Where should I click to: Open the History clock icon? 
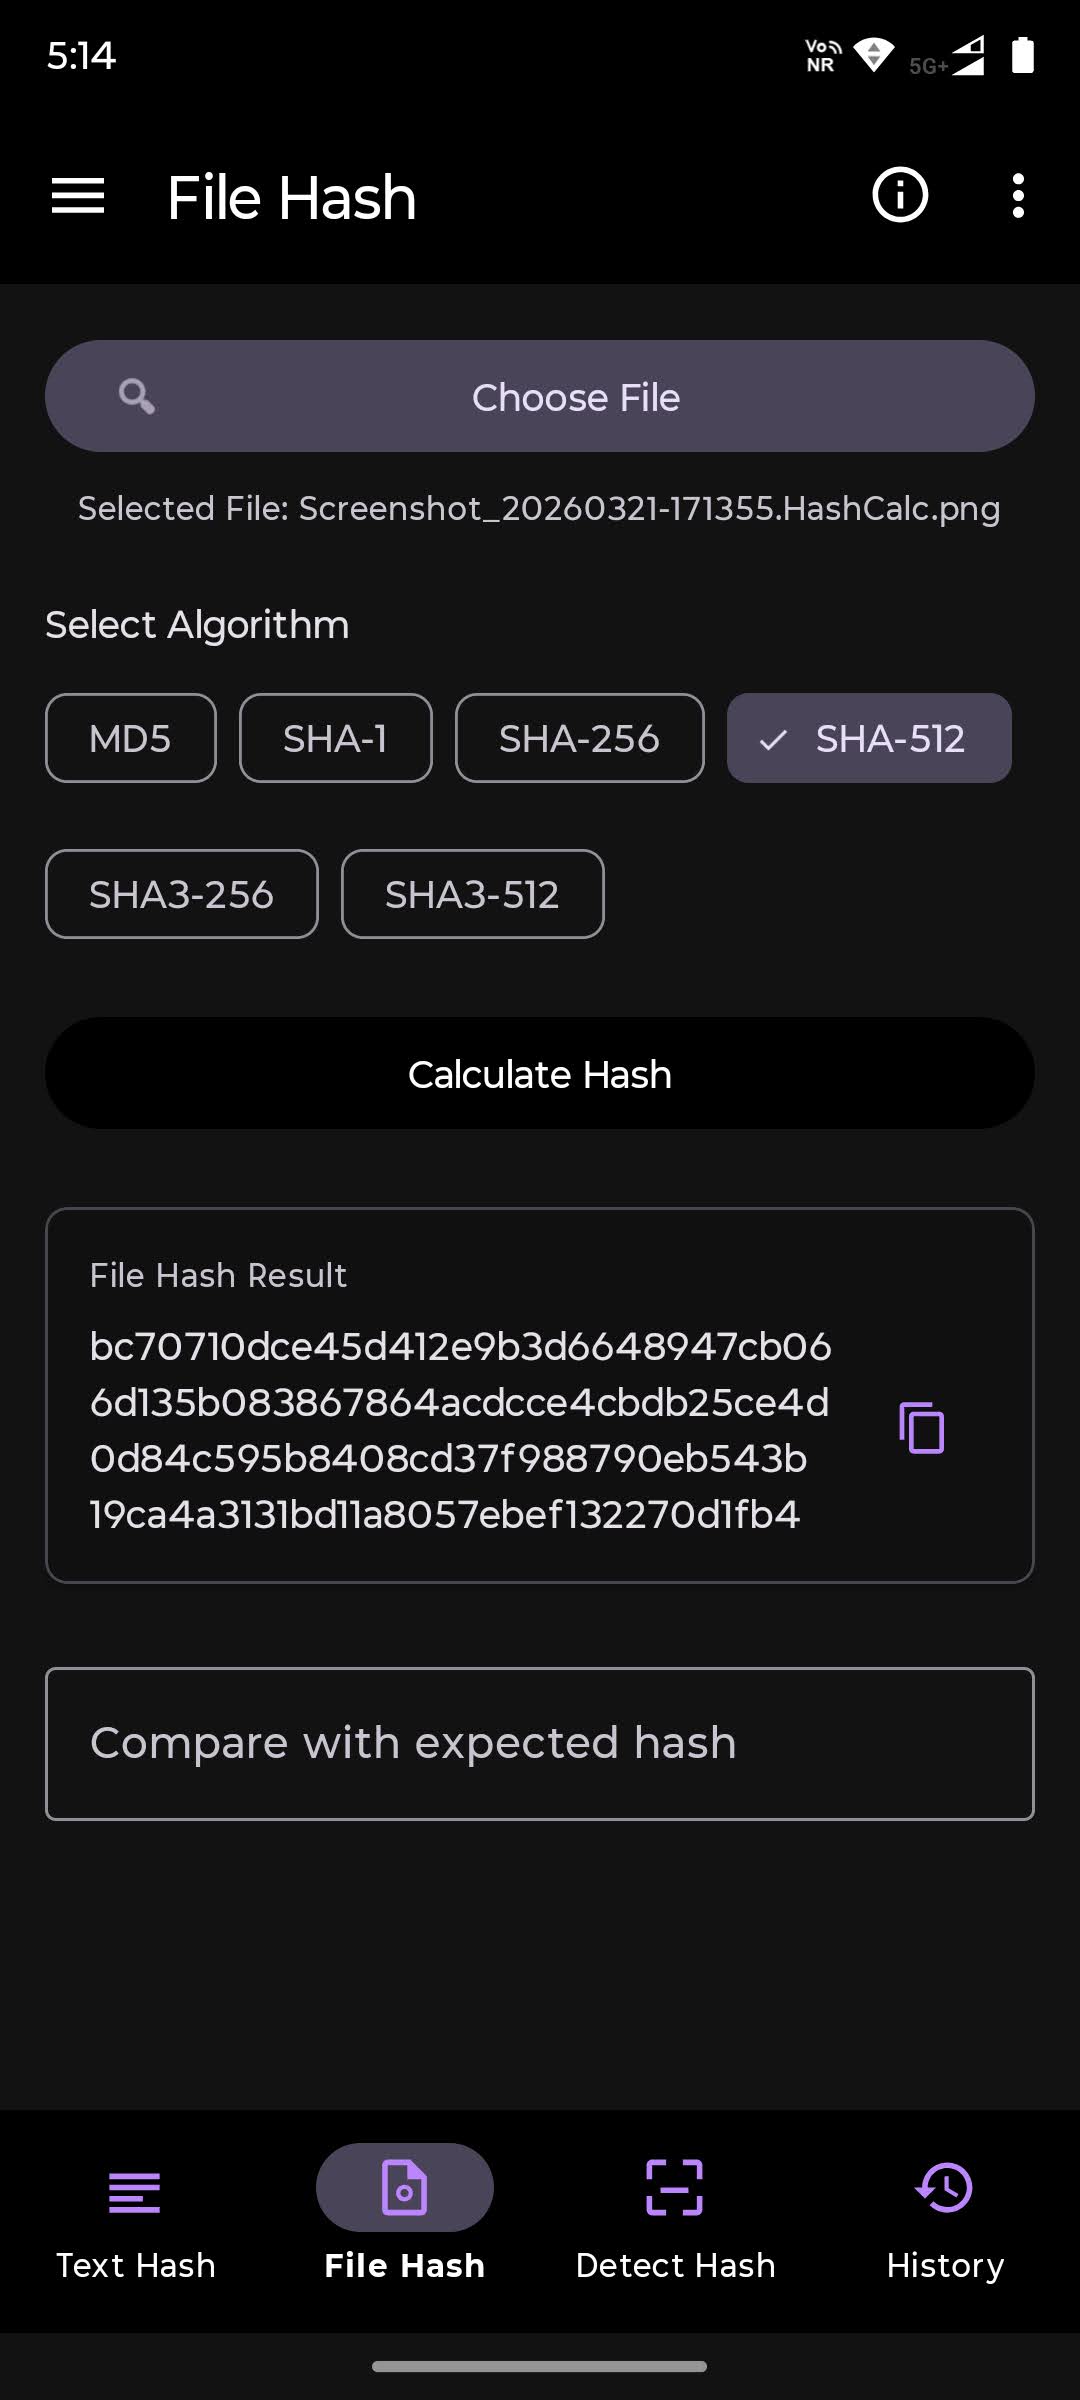click(945, 2188)
